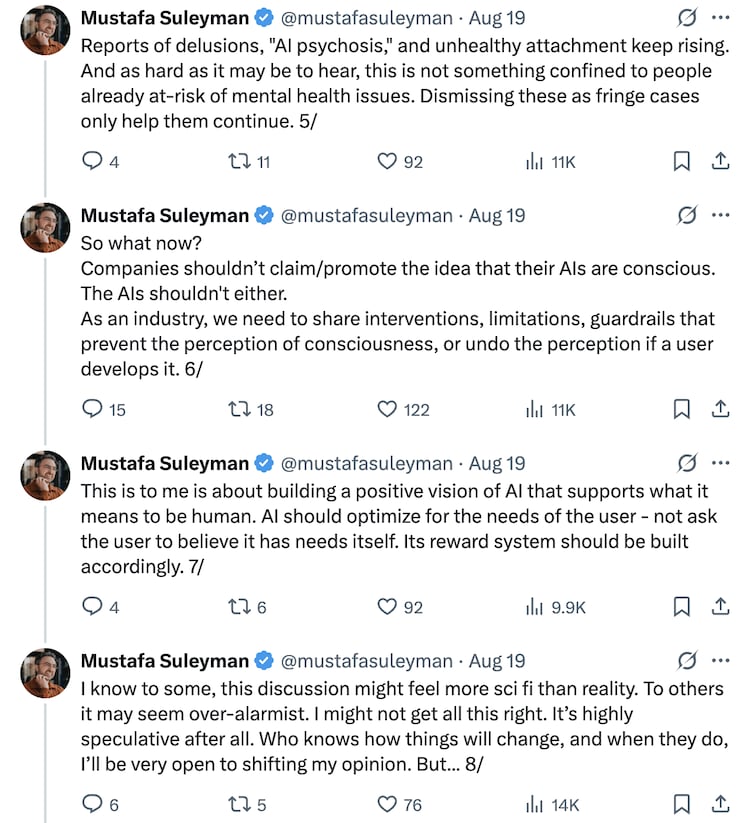Bookmark the tweet ending 8/

pos(681,804)
